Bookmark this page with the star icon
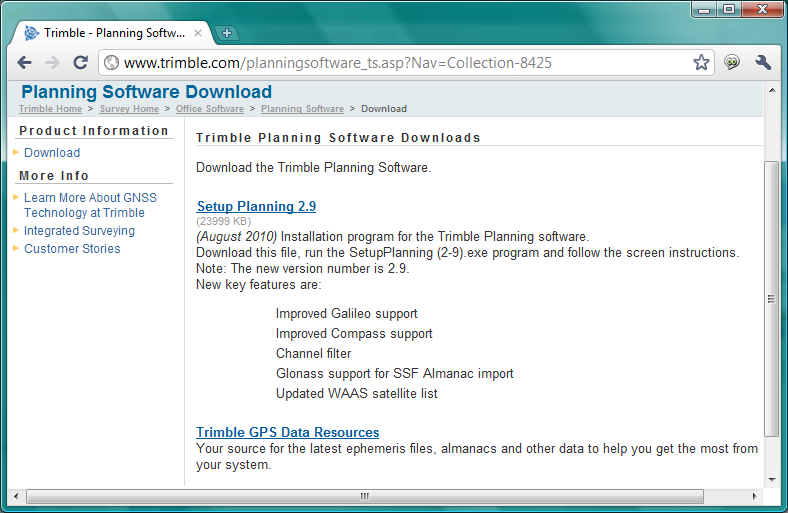The width and height of the screenshot is (788, 513). (701, 63)
